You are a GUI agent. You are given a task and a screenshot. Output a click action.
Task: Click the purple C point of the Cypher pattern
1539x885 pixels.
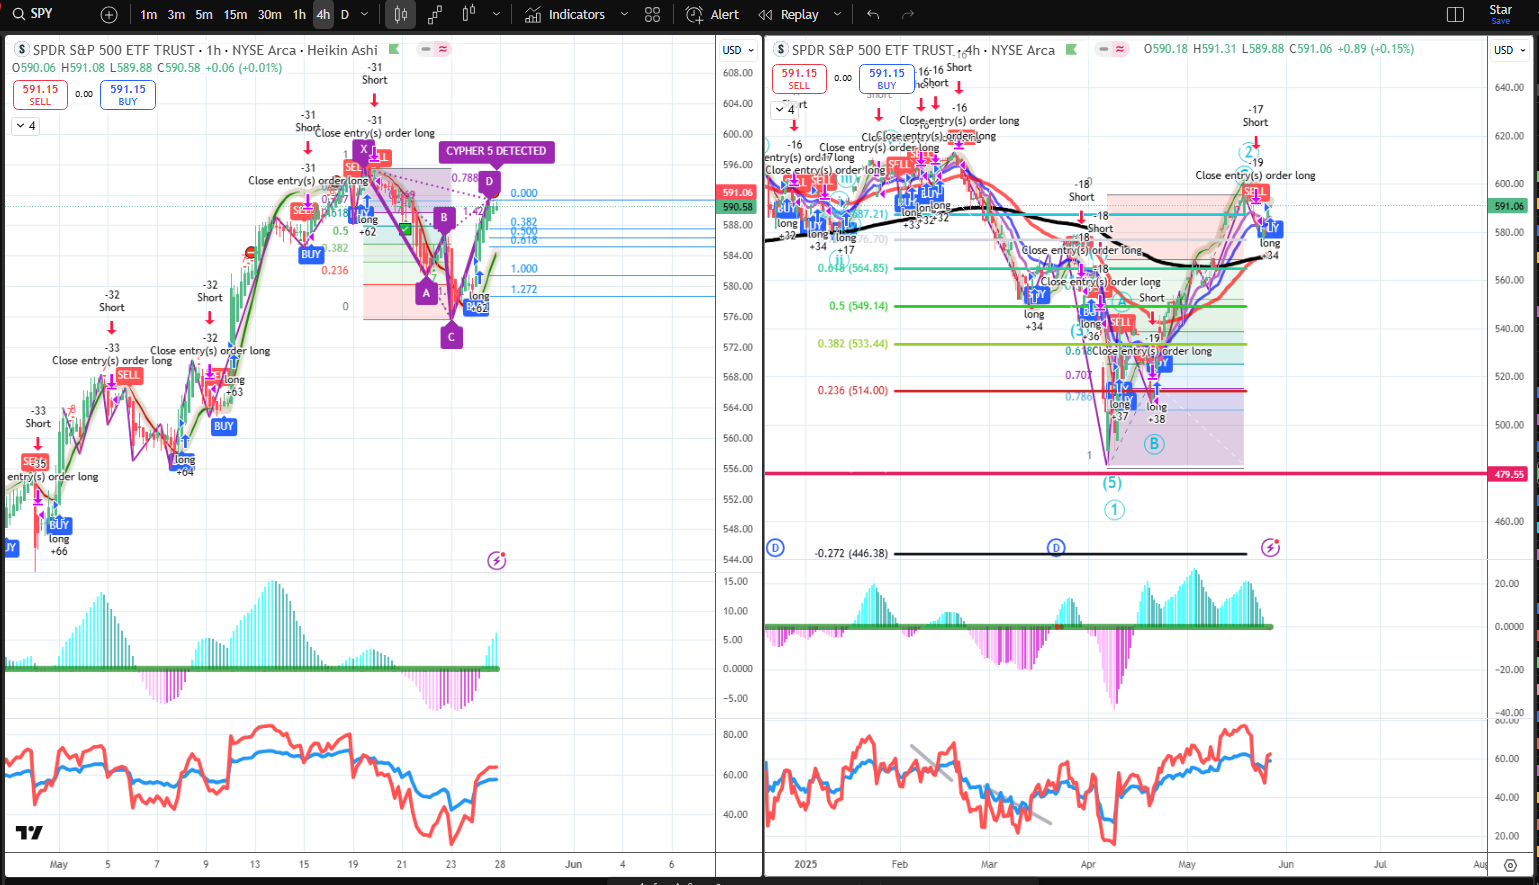(x=451, y=337)
